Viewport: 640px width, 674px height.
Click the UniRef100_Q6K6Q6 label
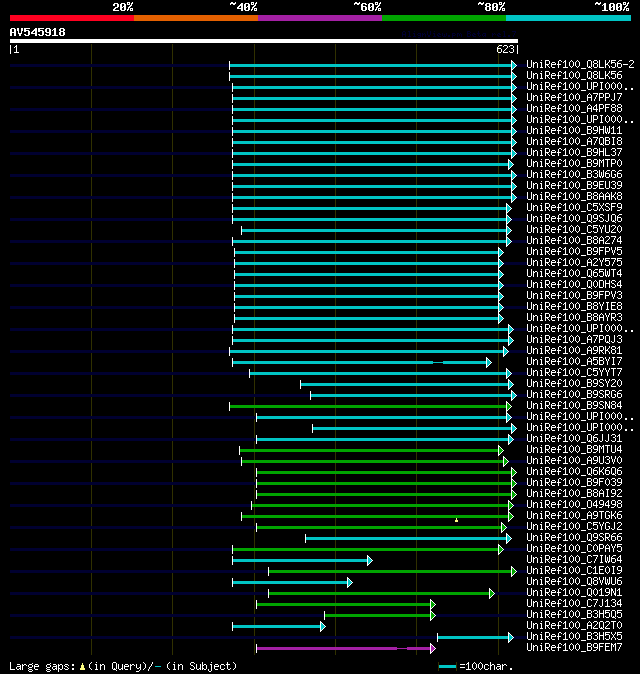(x=574, y=472)
